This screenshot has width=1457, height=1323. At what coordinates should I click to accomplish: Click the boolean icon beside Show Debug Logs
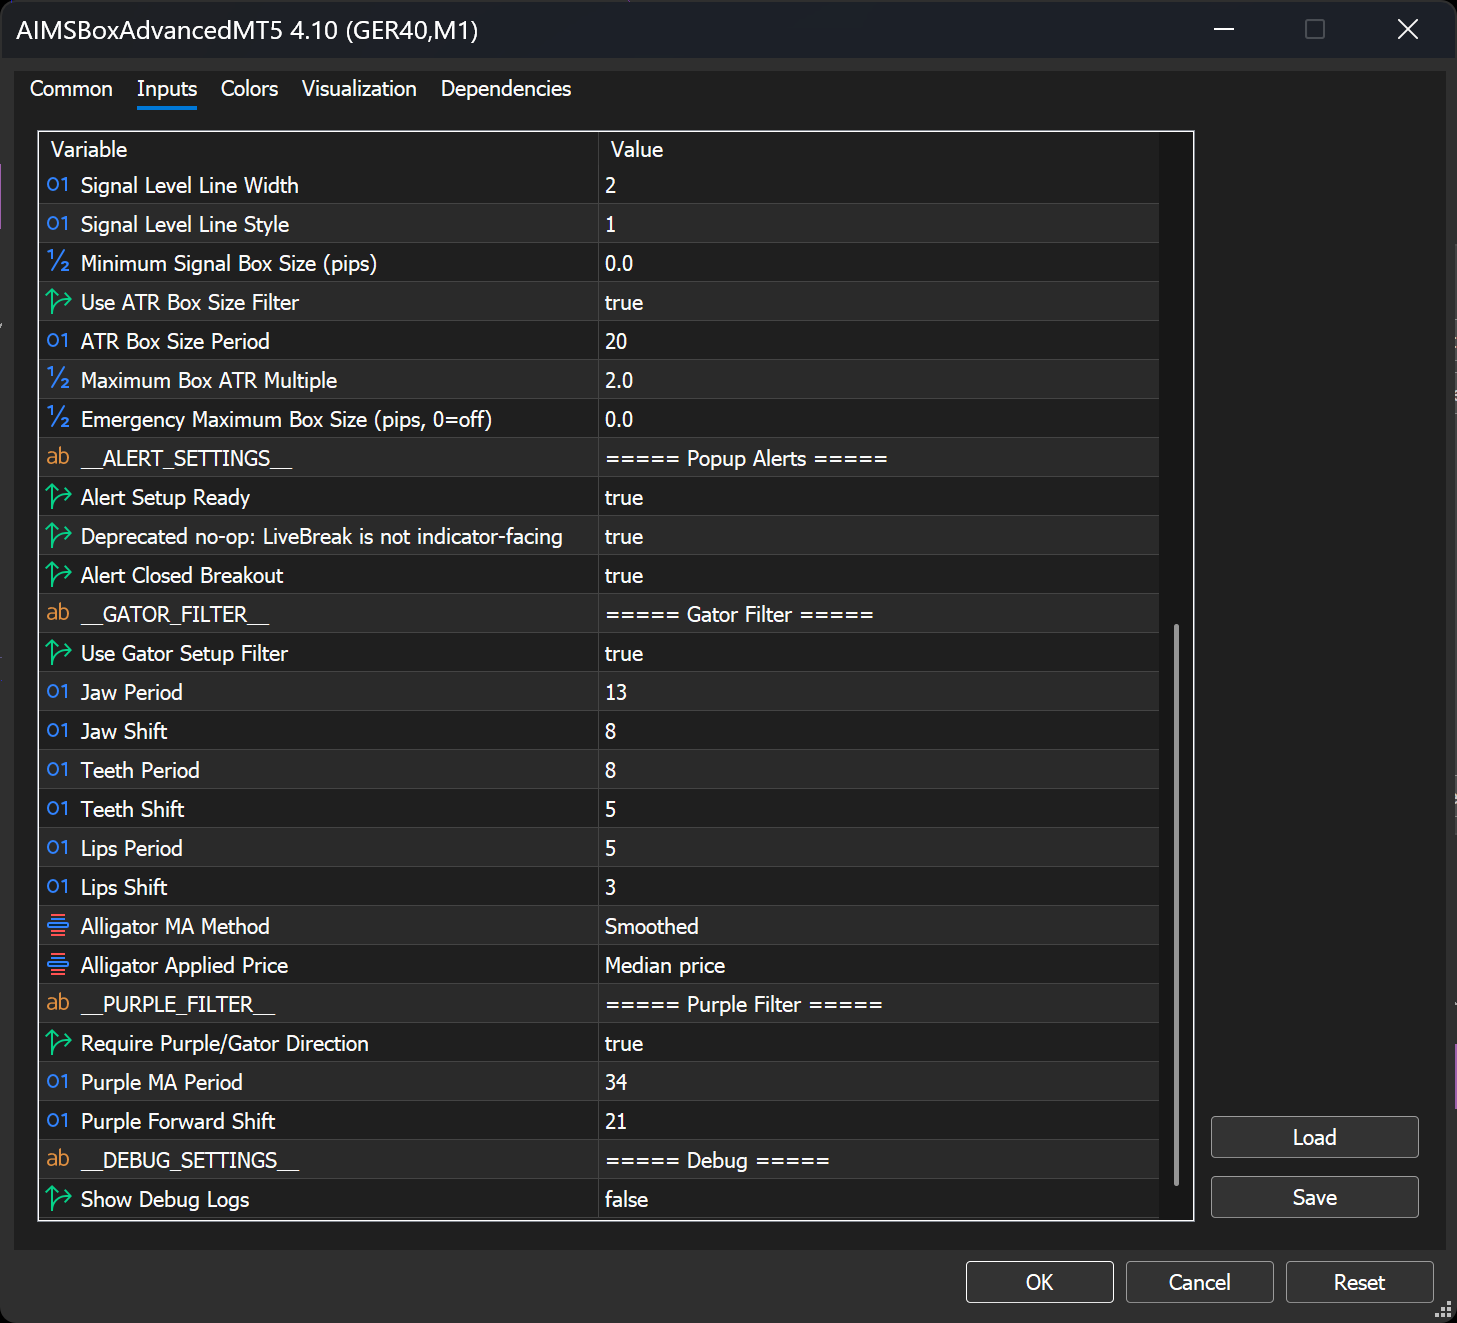[58, 1198]
